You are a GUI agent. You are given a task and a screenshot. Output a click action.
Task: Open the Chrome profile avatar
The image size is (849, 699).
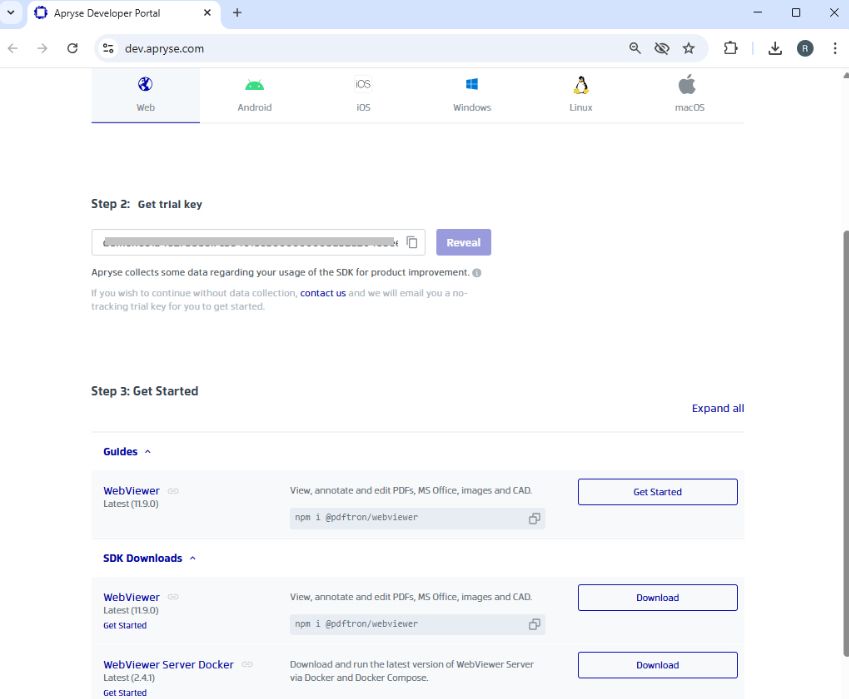805,48
